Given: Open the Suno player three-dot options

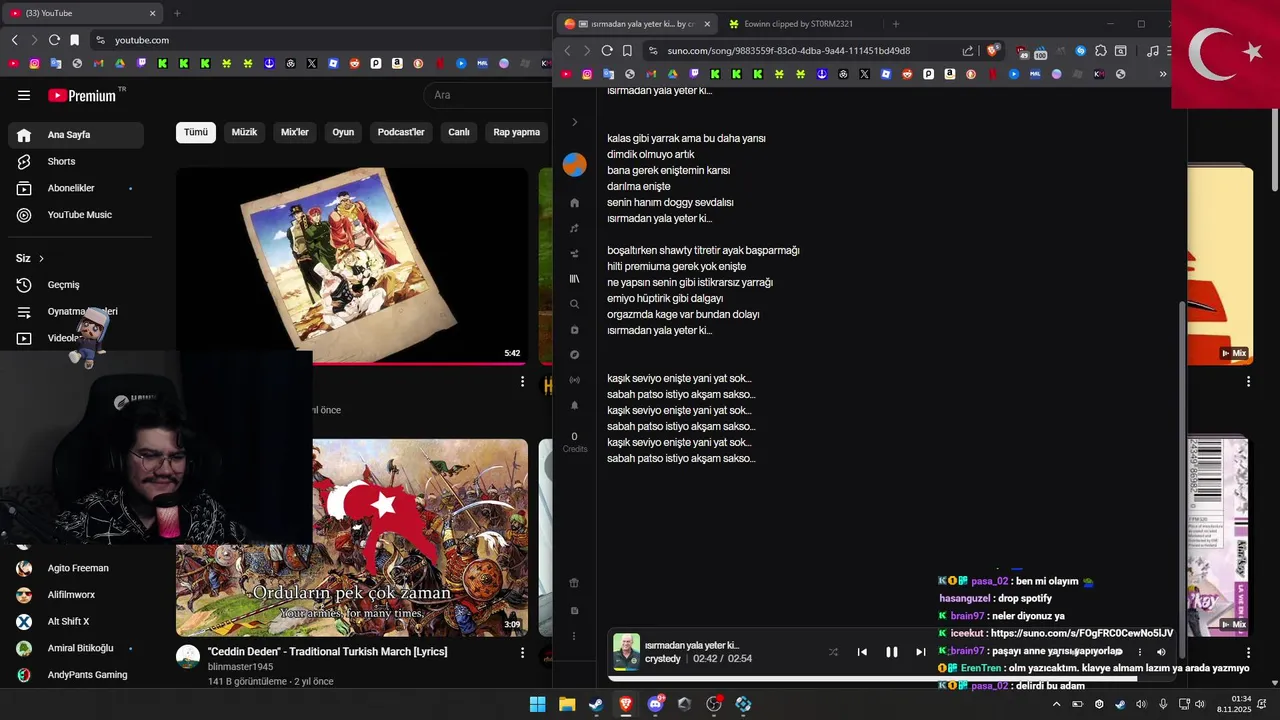Looking at the screenshot, I should pos(1139,652).
